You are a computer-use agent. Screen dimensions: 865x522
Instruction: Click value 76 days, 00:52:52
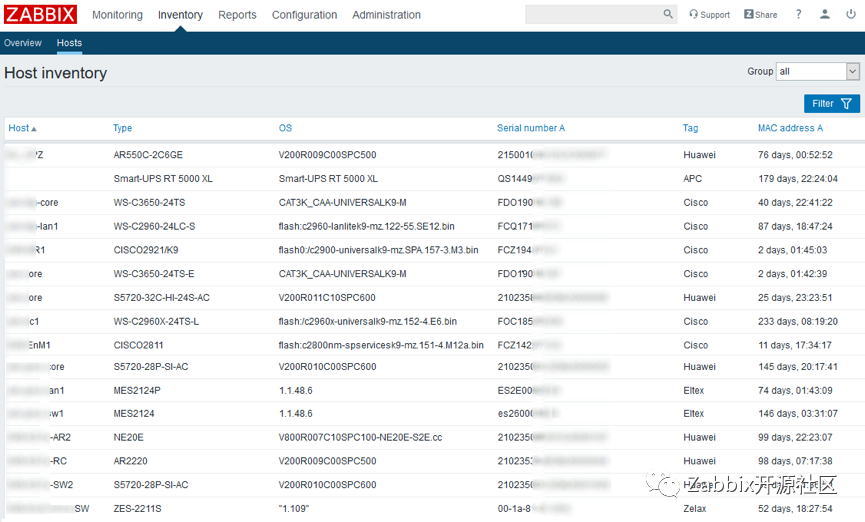pyautogui.click(x=795, y=155)
